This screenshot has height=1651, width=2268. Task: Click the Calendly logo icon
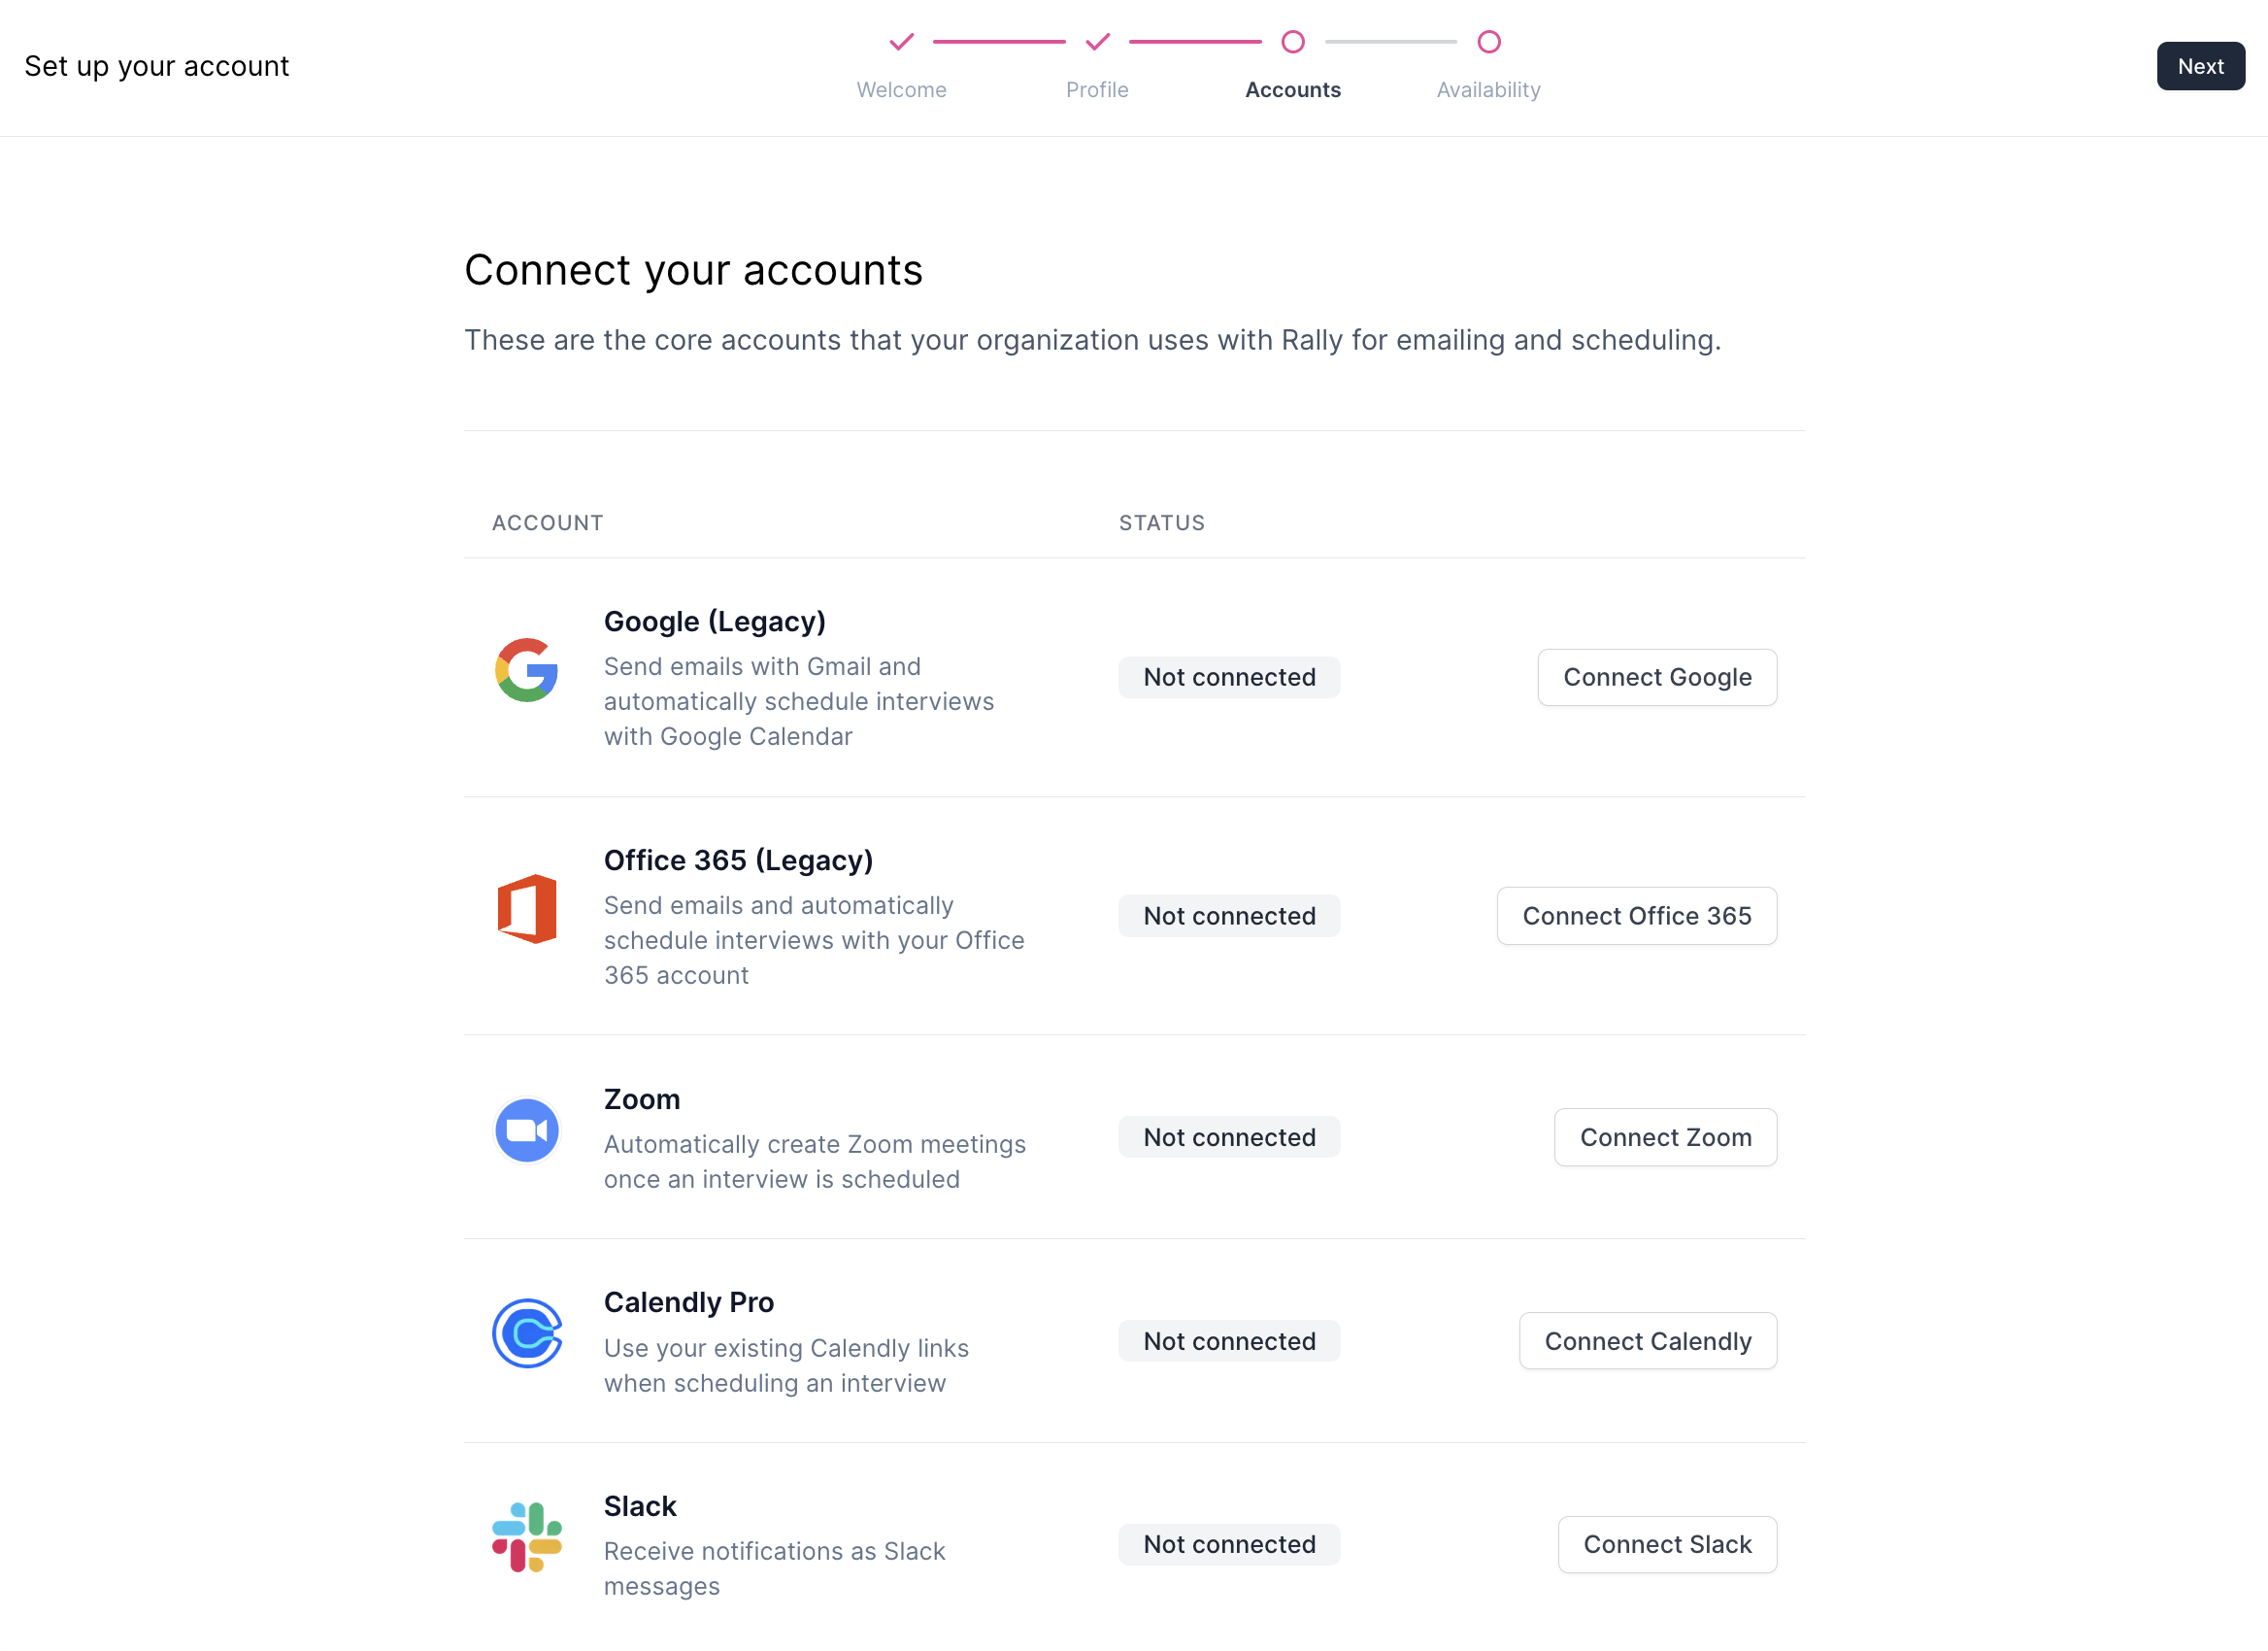[x=526, y=1333]
